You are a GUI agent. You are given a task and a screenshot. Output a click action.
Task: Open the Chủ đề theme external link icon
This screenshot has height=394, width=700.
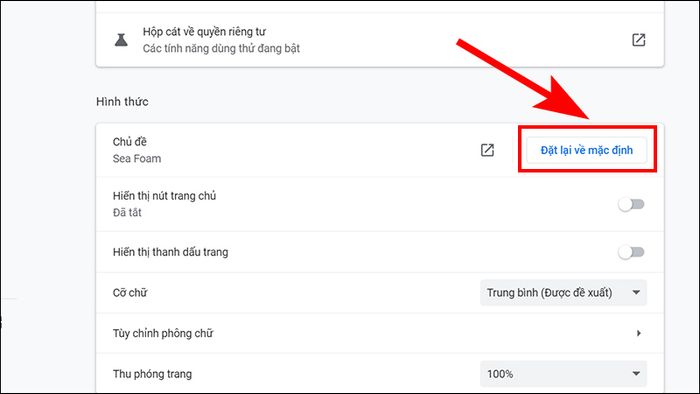[487, 150]
